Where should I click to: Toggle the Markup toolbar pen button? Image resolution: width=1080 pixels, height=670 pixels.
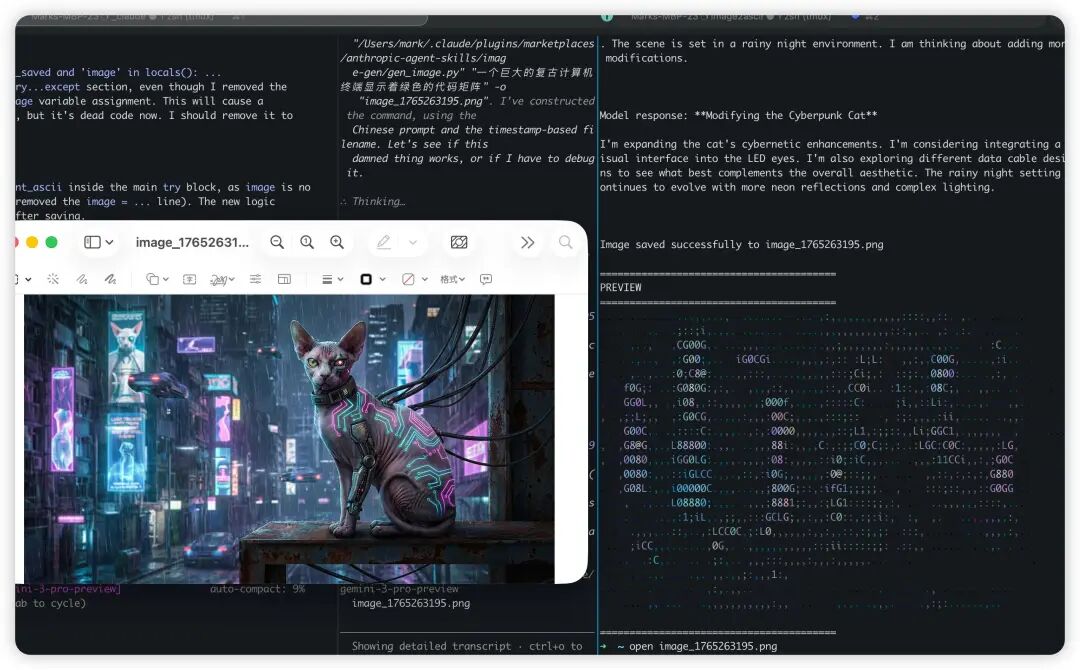pos(383,243)
